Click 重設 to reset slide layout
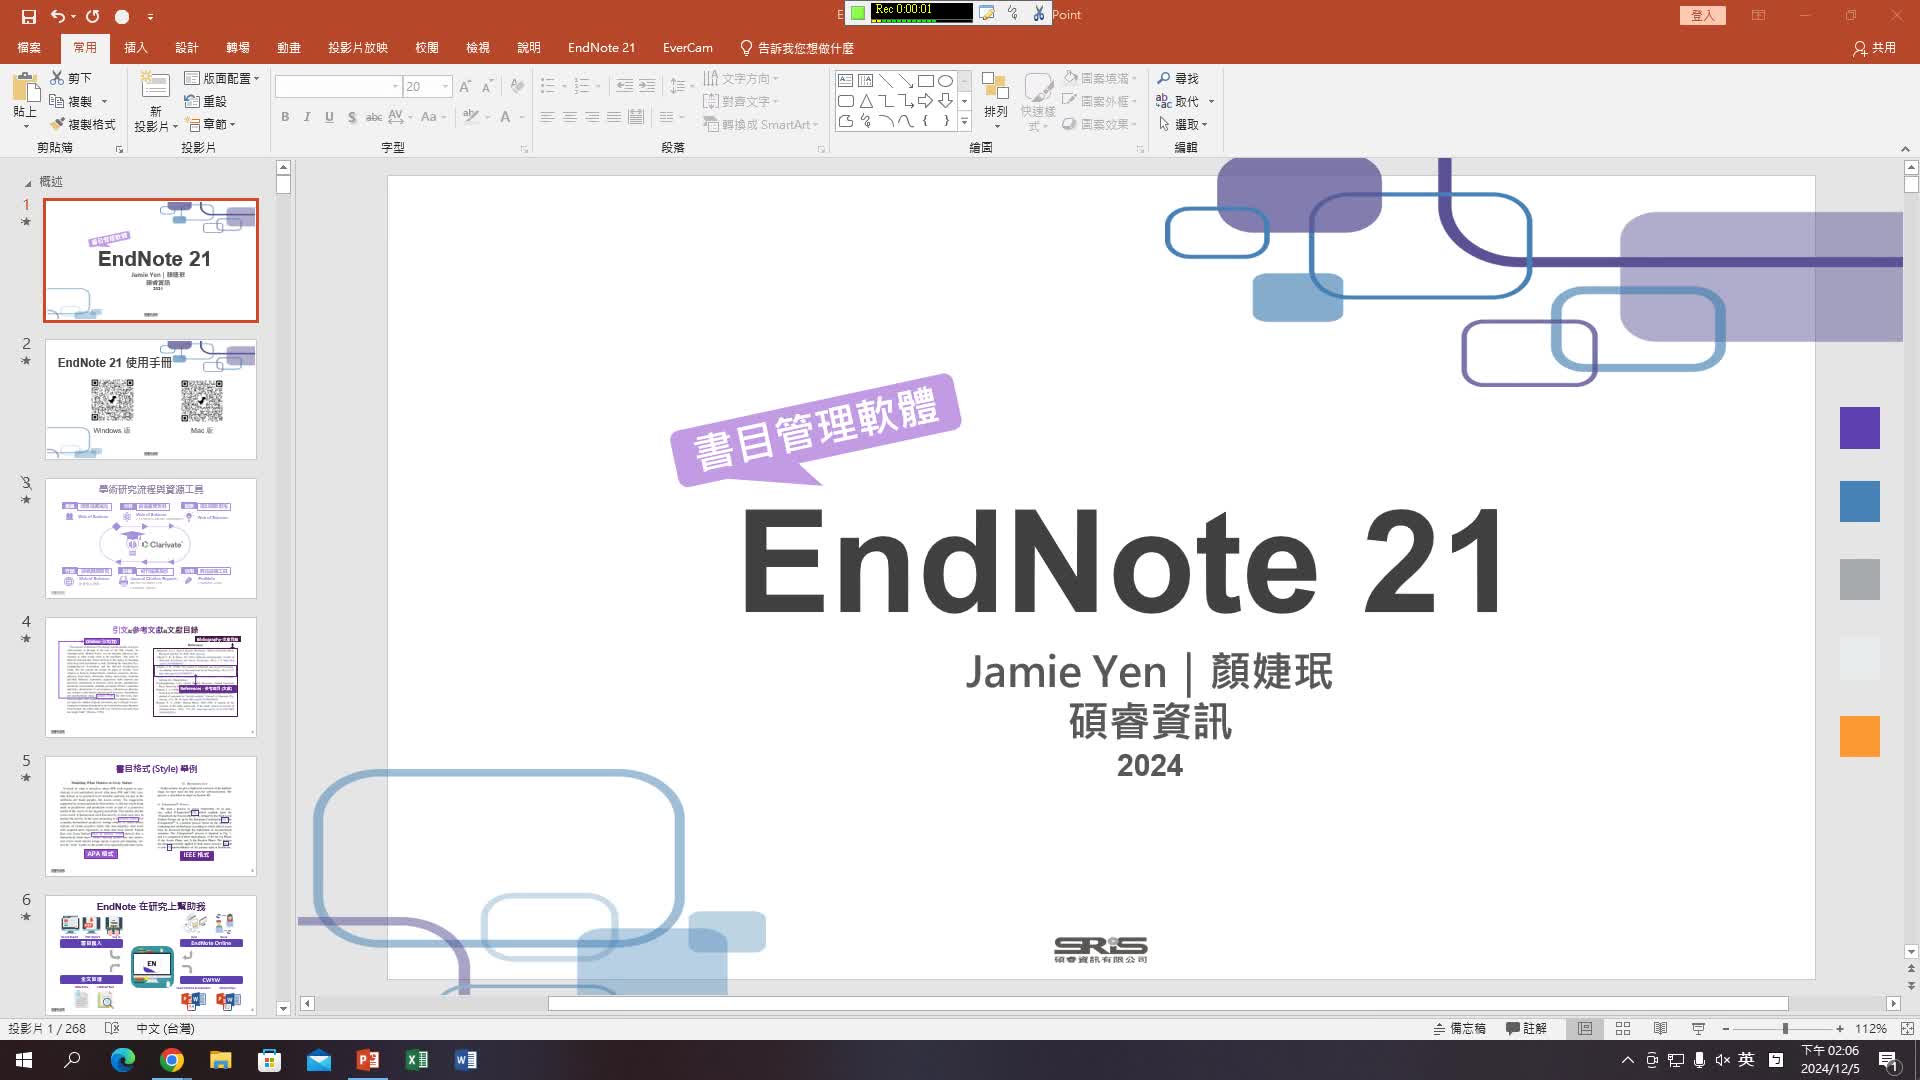 tap(205, 101)
